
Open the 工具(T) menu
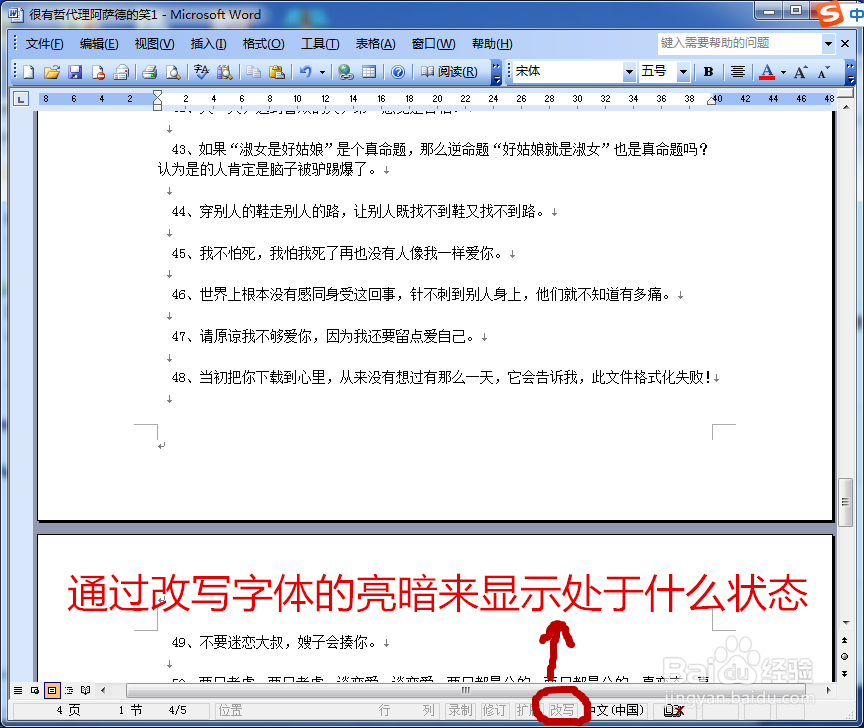[320, 44]
